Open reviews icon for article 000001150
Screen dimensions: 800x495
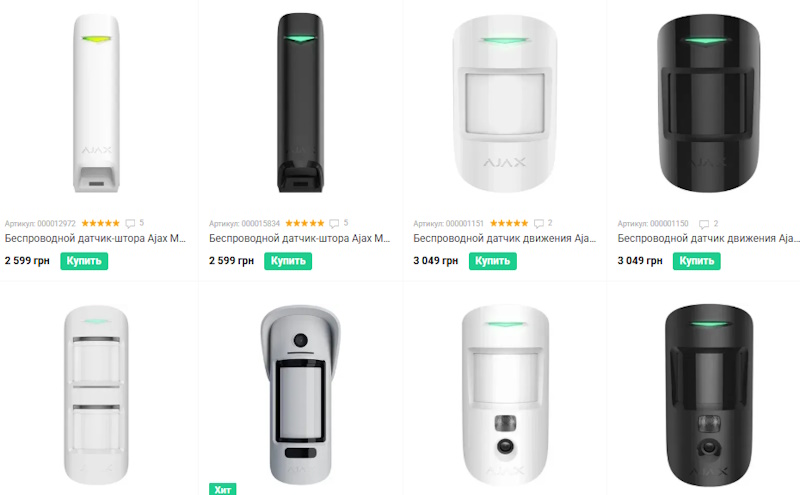pyautogui.click(x=704, y=223)
